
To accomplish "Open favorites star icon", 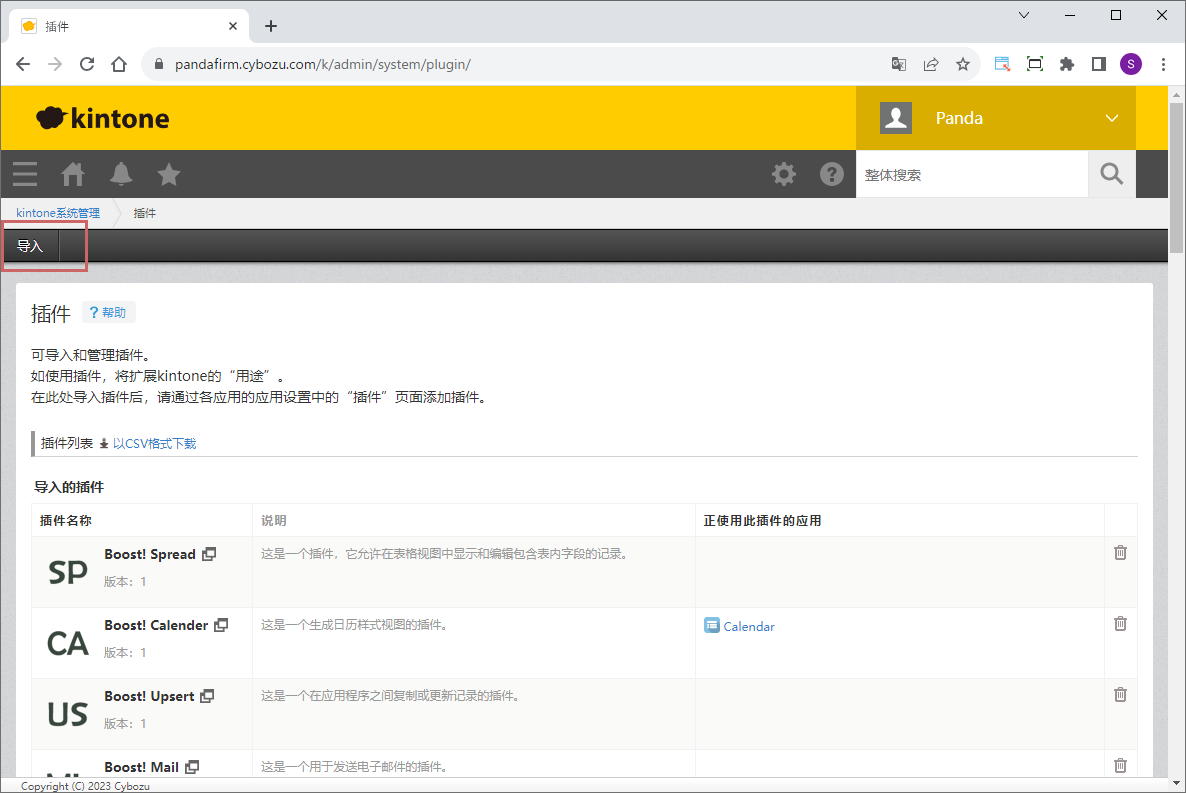I will (169, 174).
